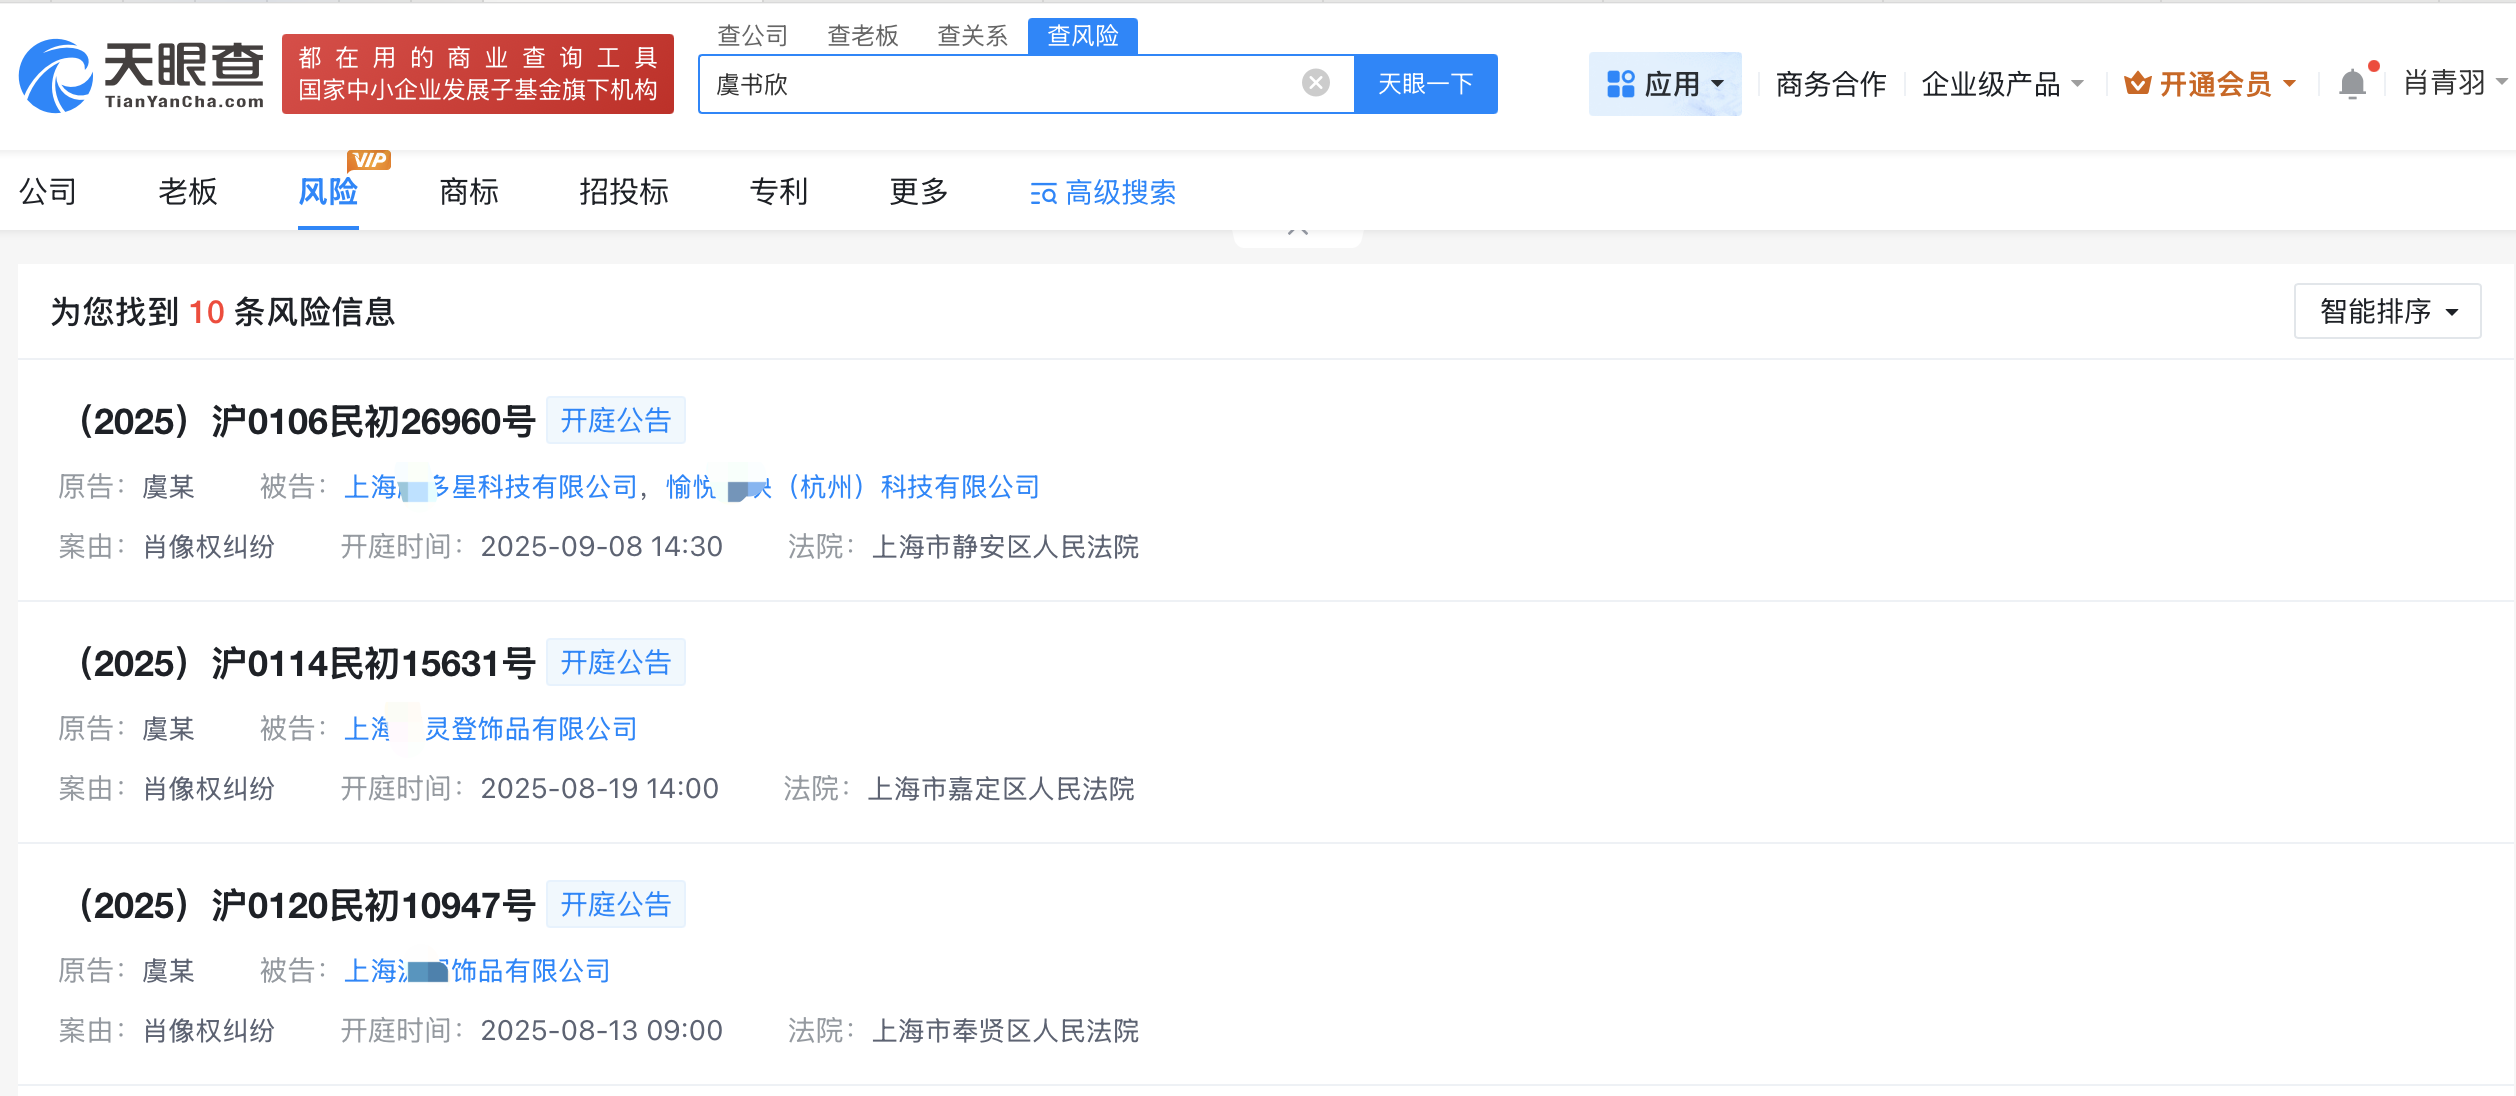Image resolution: width=2516 pixels, height=1096 pixels.
Task: Click the crown membership icon
Action: click(x=2137, y=84)
